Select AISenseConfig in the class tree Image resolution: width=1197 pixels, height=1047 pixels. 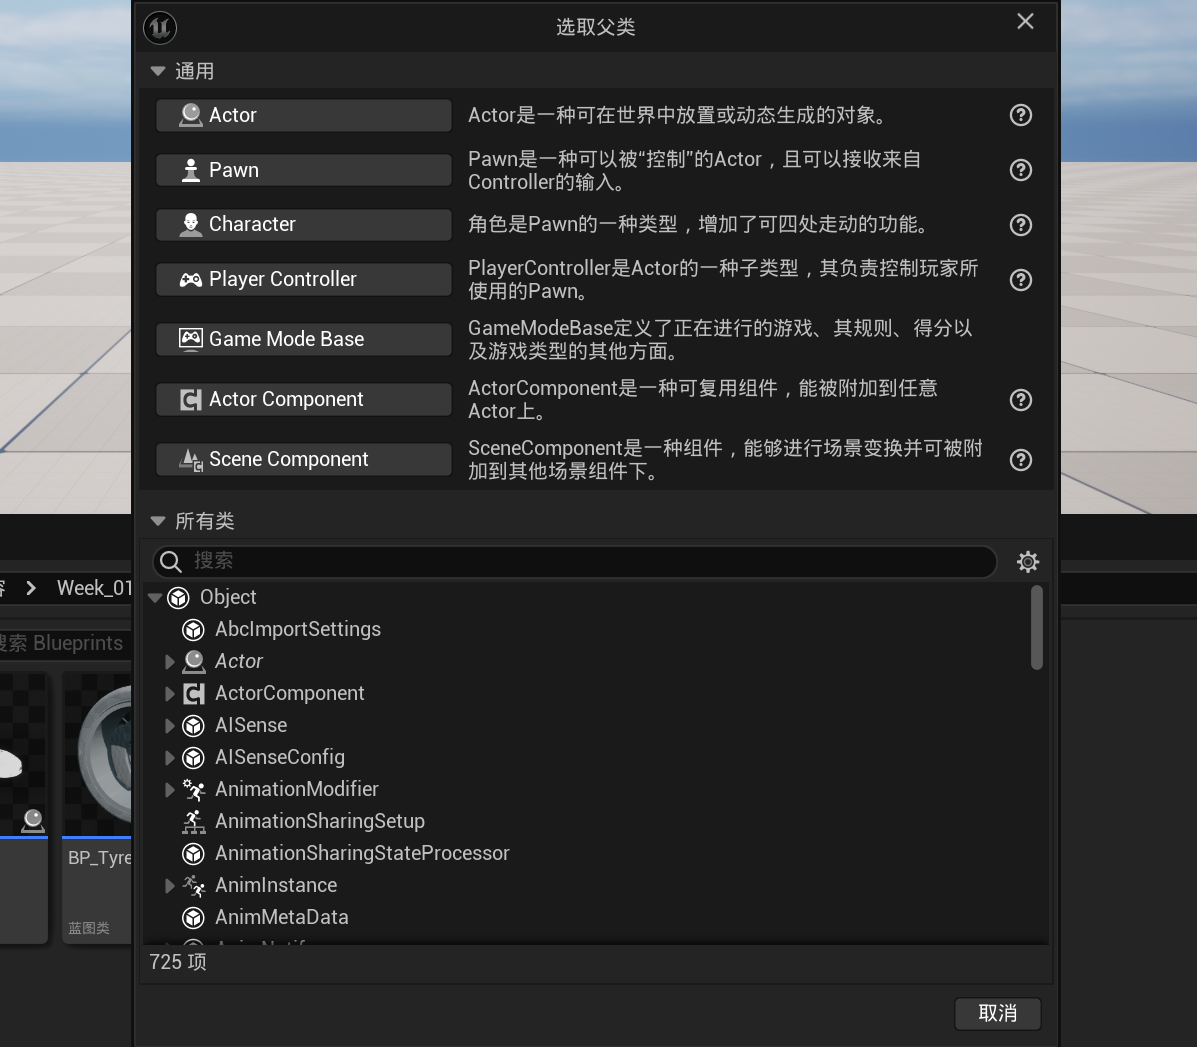click(x=280, y=758)
